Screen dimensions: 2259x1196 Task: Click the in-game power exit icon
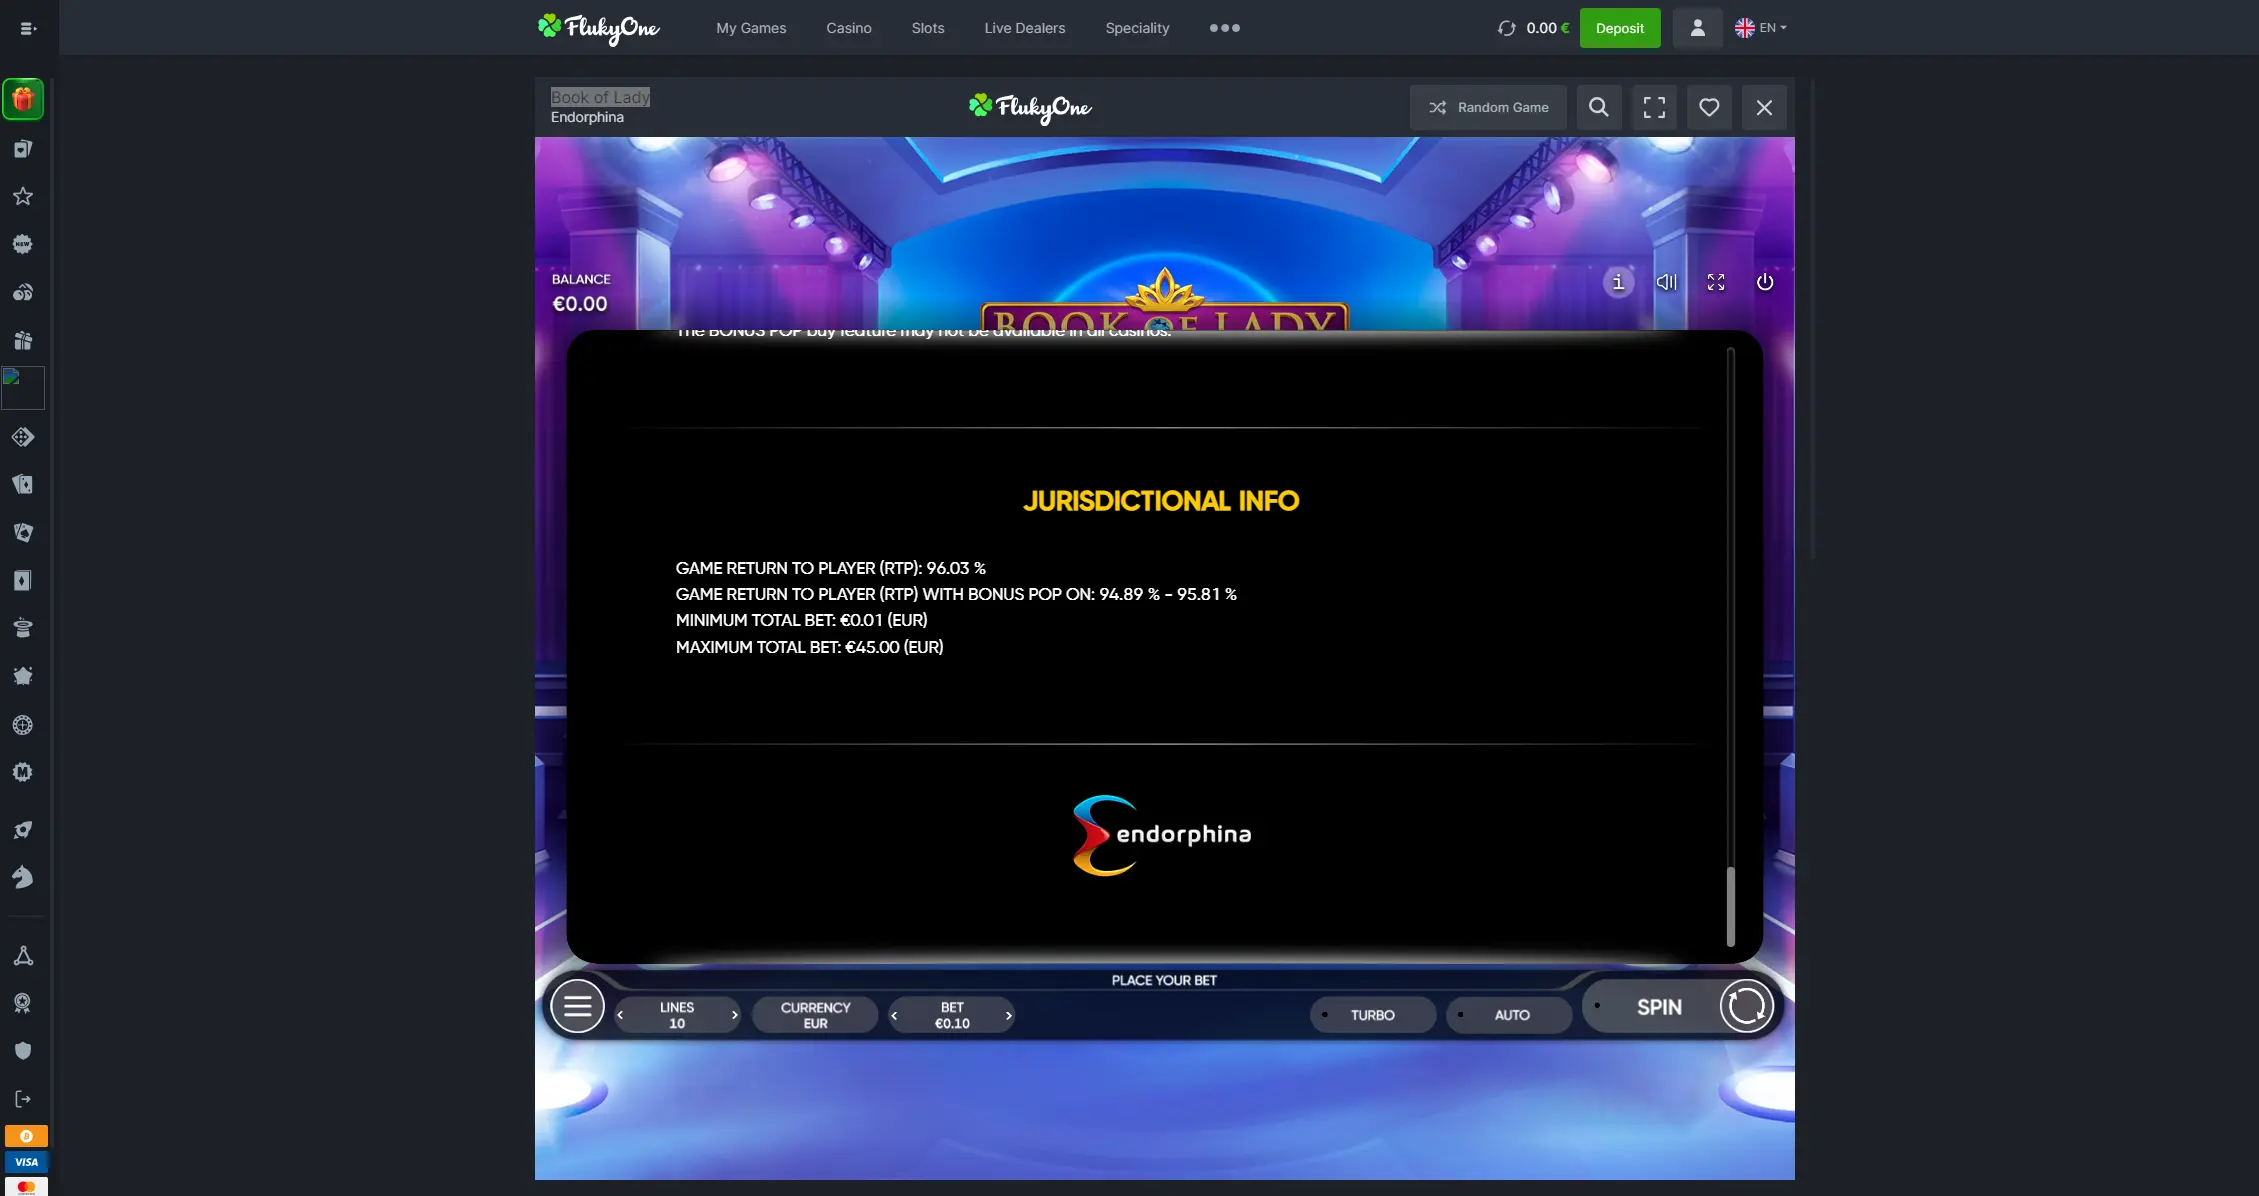click(x=1765, y=282)
